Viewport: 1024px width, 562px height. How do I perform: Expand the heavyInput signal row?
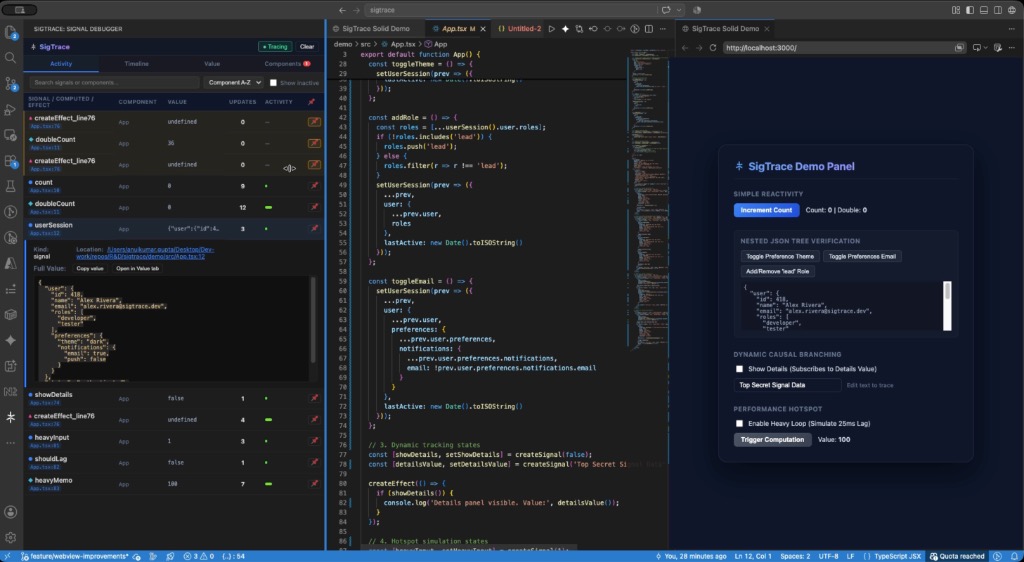(174, 441)
